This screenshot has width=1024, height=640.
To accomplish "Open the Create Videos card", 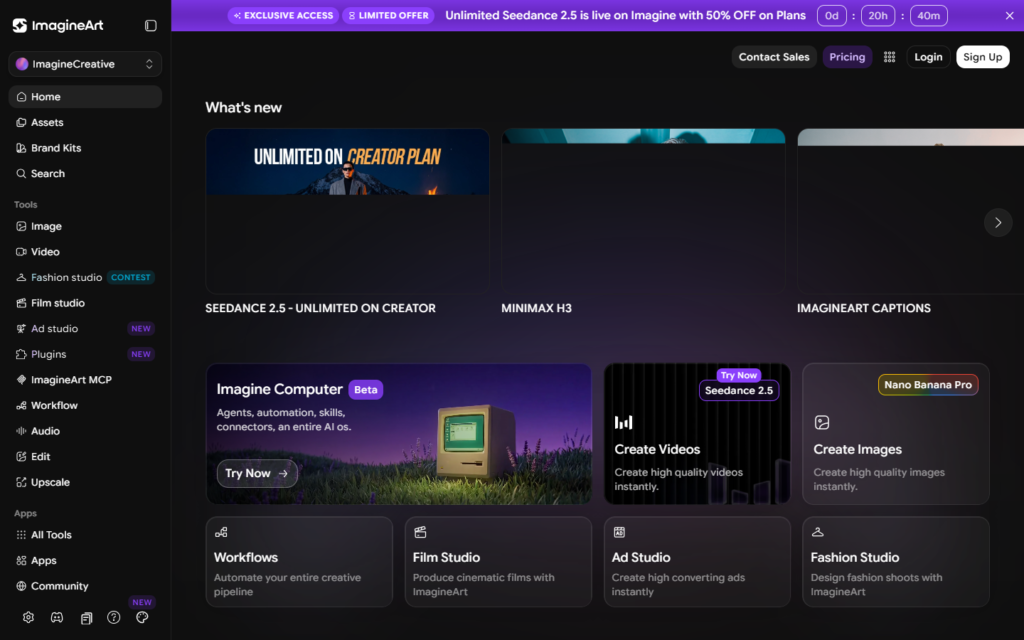I will pos(697,434).
